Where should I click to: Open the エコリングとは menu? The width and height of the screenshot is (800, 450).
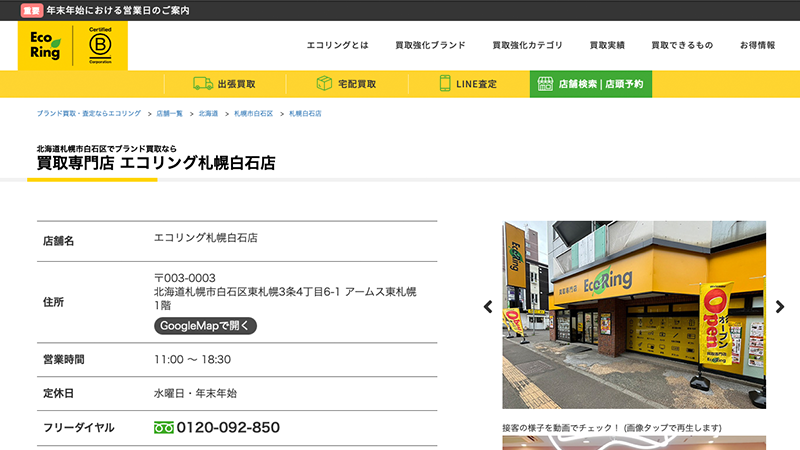click(x=337, y=45)
